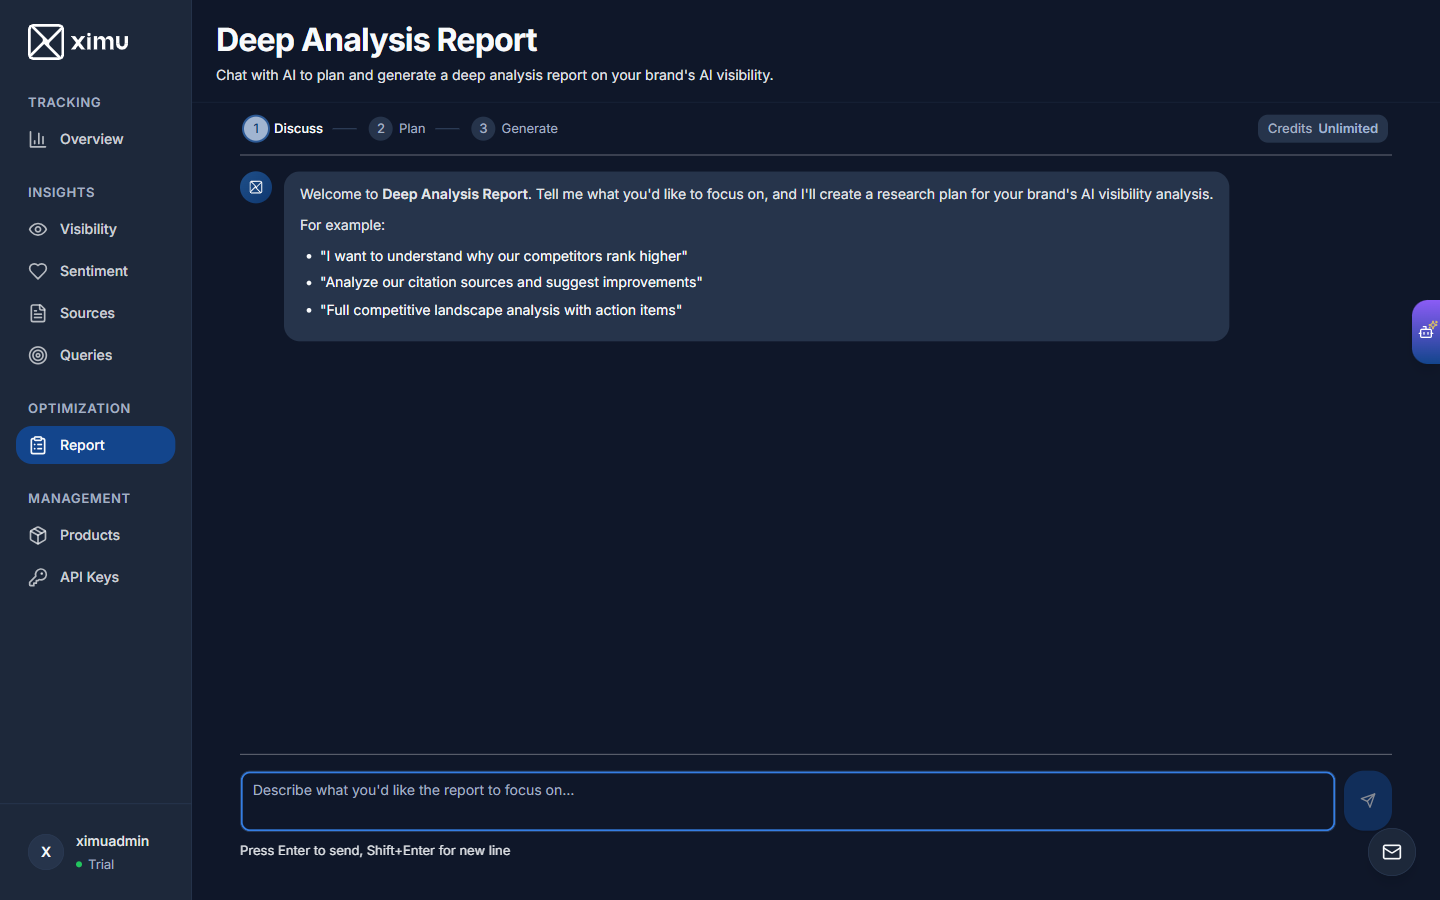The width and height of the screenshot is (1440, 900).
Task: Click the 'For example:' line
Action: [x=342, y=225]
